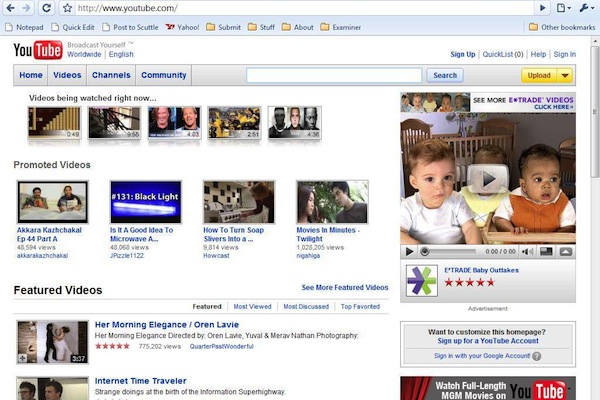
Task: Add Her Morning Elegance to QuickList plus icon
Action: [22, 358]
